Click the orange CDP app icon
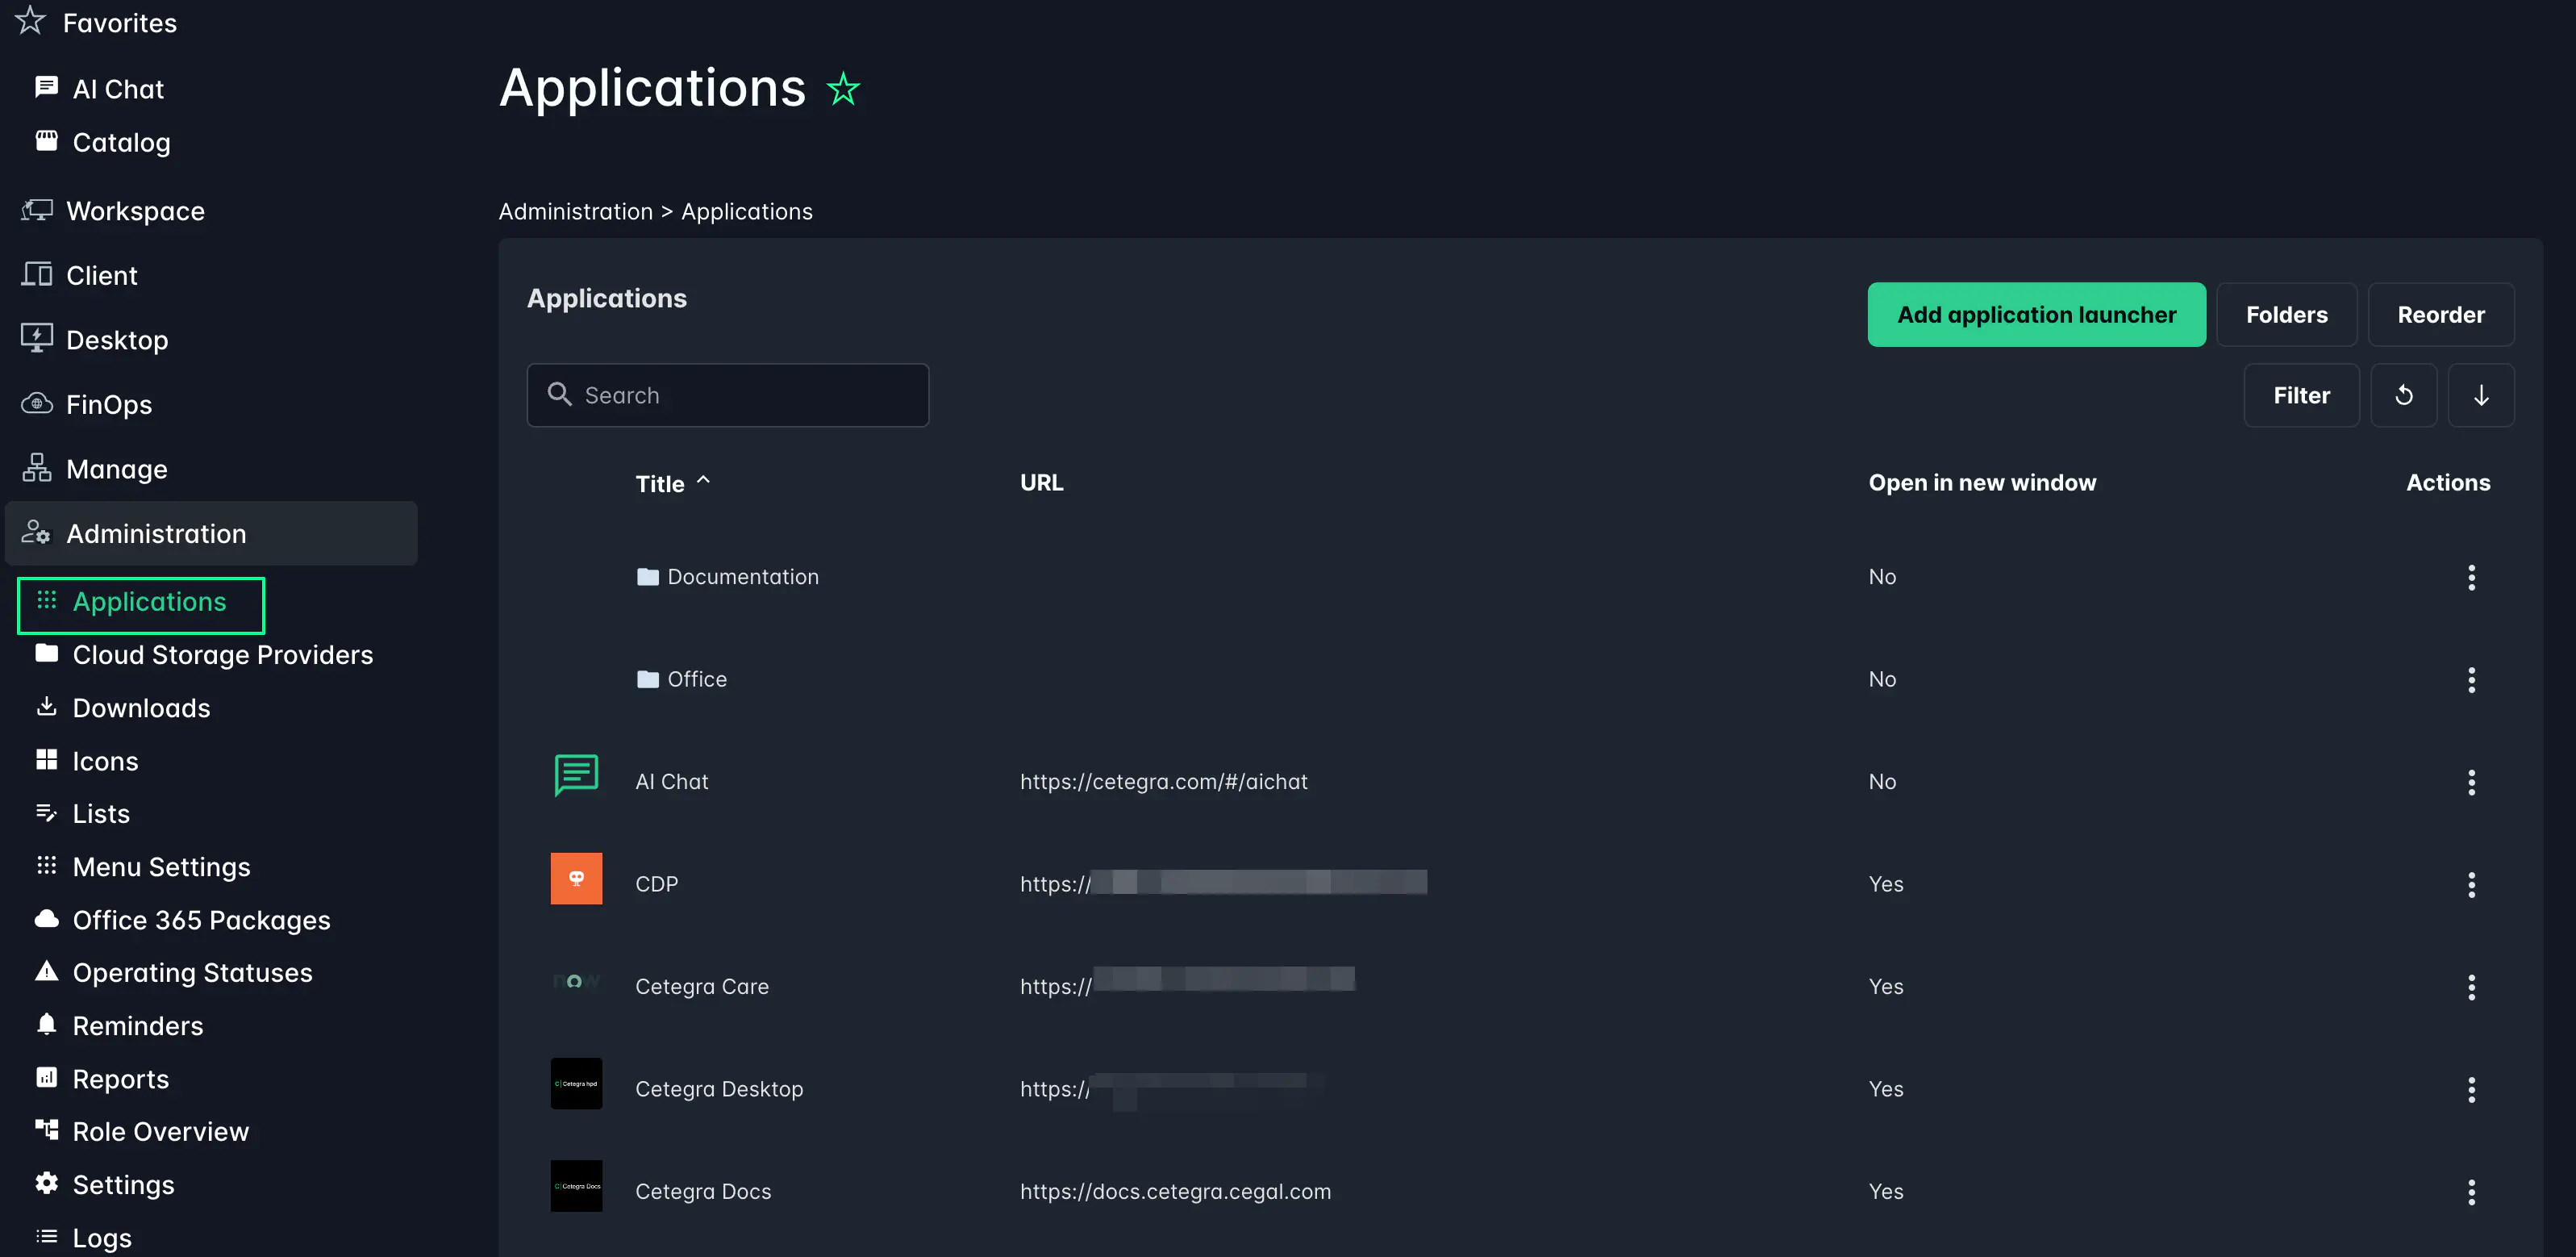Screen dimensions: 2576x1257 pyautogui.click(x=576, y=879)
